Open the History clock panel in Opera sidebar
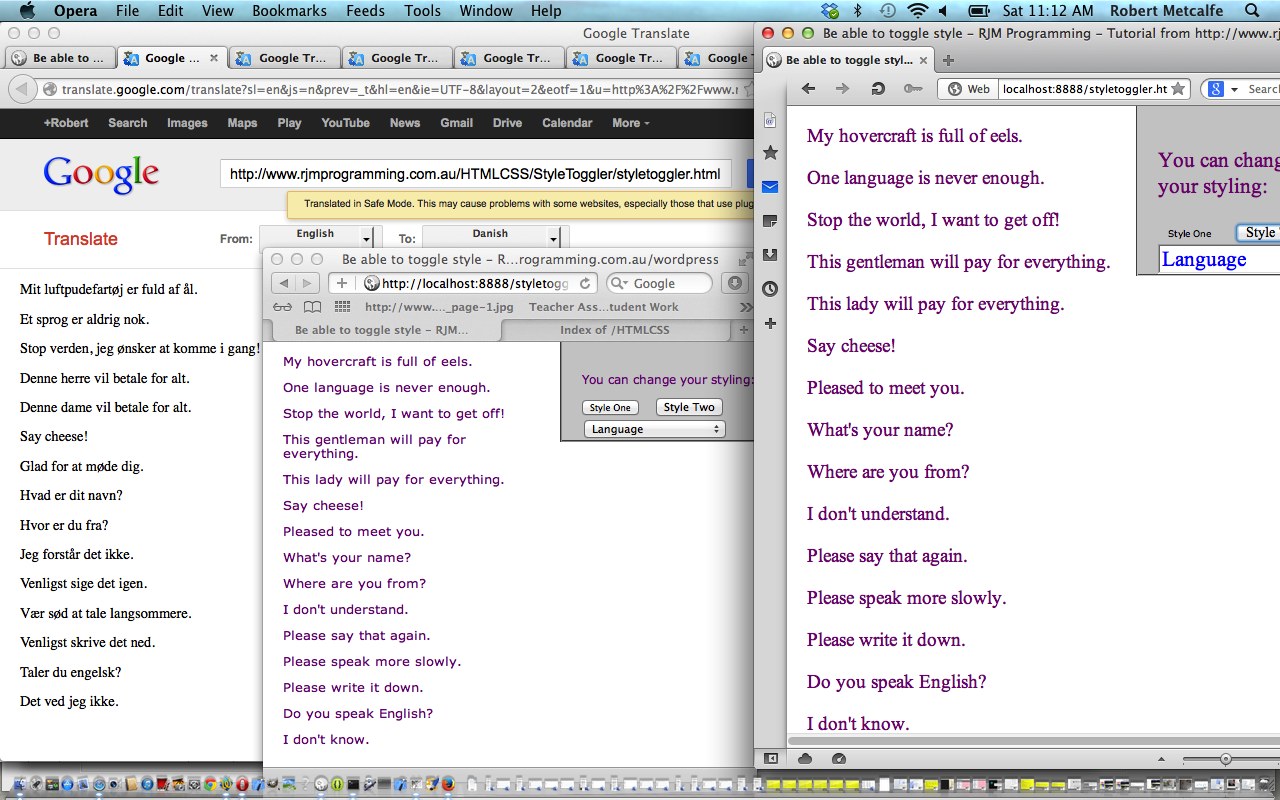 click(x=770, y=289)
